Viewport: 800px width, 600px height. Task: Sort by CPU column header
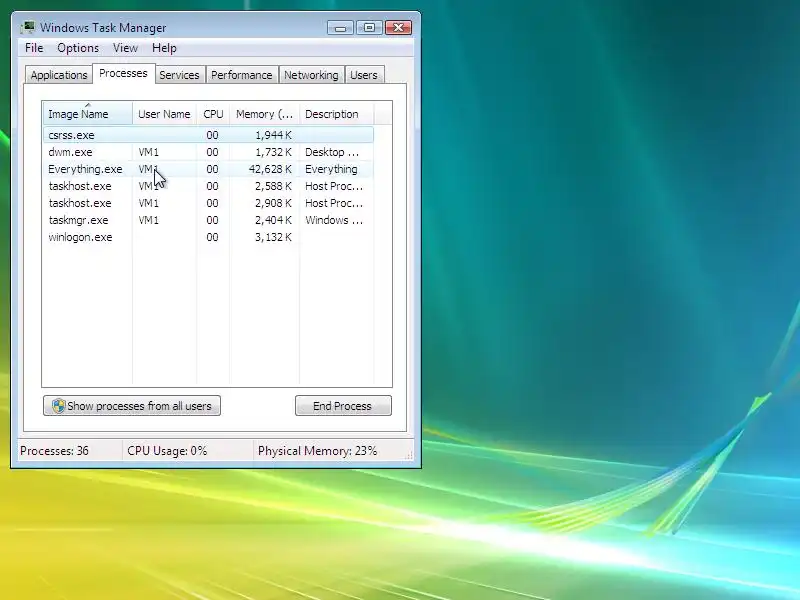[213, 114]
